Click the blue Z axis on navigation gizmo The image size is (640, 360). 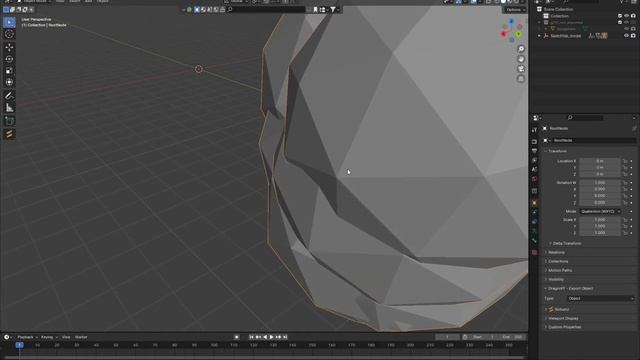[x=511, y=21]
